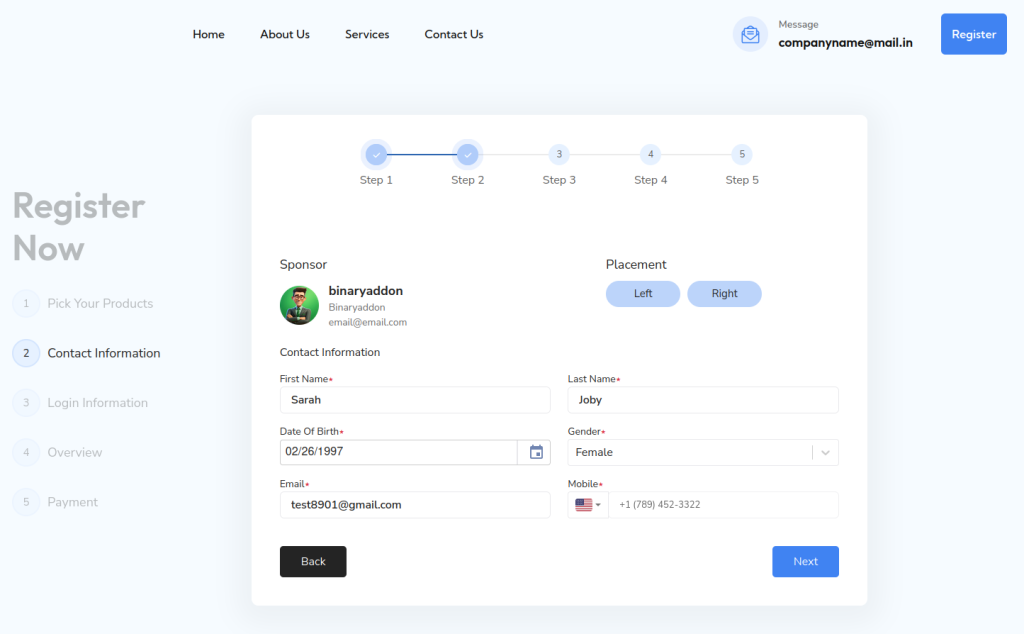Click the Register button in header
This screenshot has width=1024, height=634.
pyautogui.click(x=973, y=34)
